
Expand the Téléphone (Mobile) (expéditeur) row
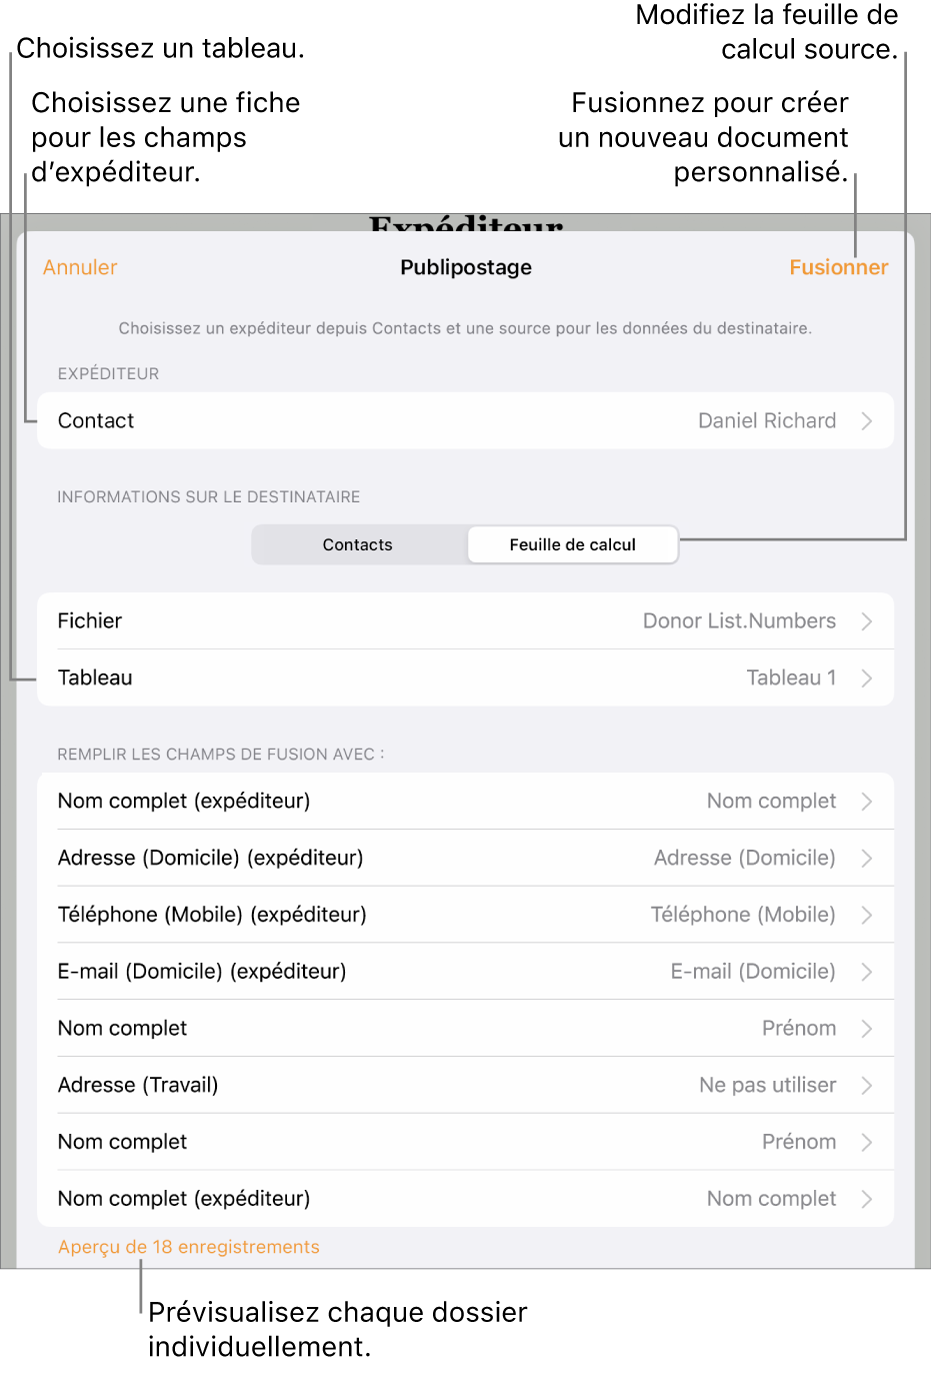868,914
